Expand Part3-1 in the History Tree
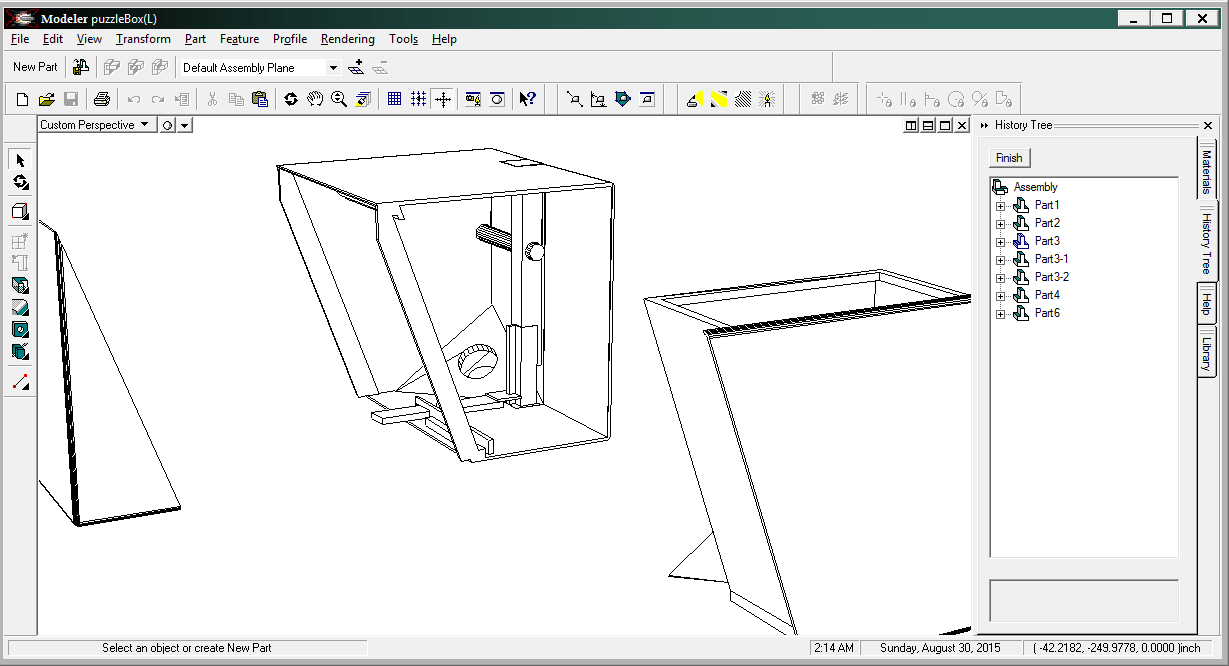The width and height of the screenshot is (1229, 666). coord(1000,260)
